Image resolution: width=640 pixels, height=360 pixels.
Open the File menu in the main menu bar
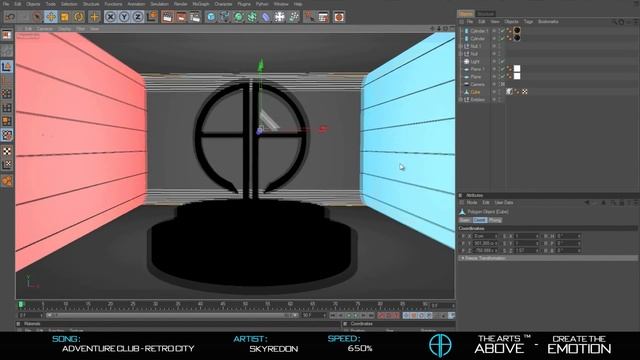tap(6, 4)
